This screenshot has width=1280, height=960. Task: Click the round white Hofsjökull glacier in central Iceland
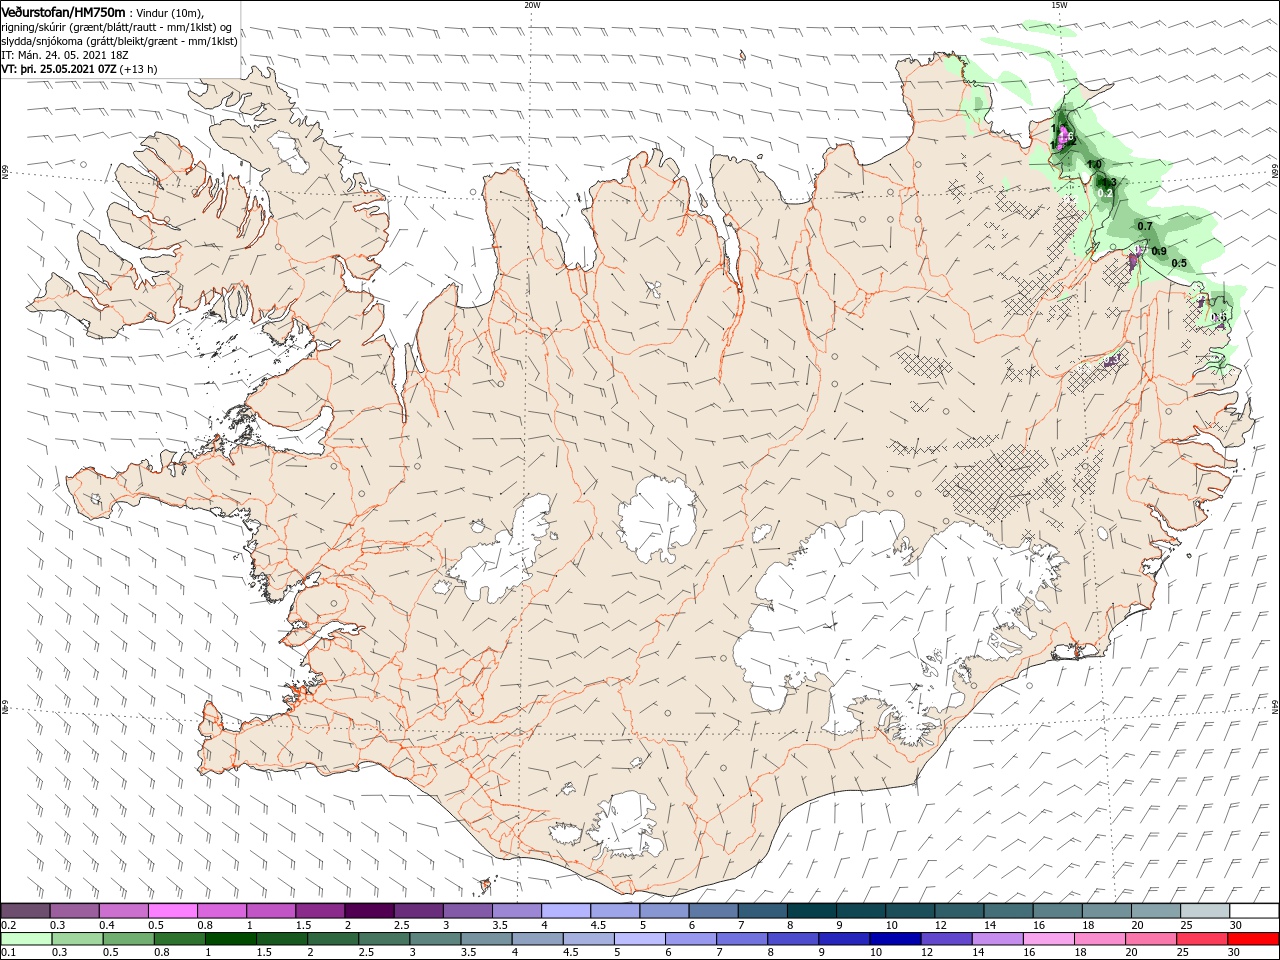click(658, 519)
